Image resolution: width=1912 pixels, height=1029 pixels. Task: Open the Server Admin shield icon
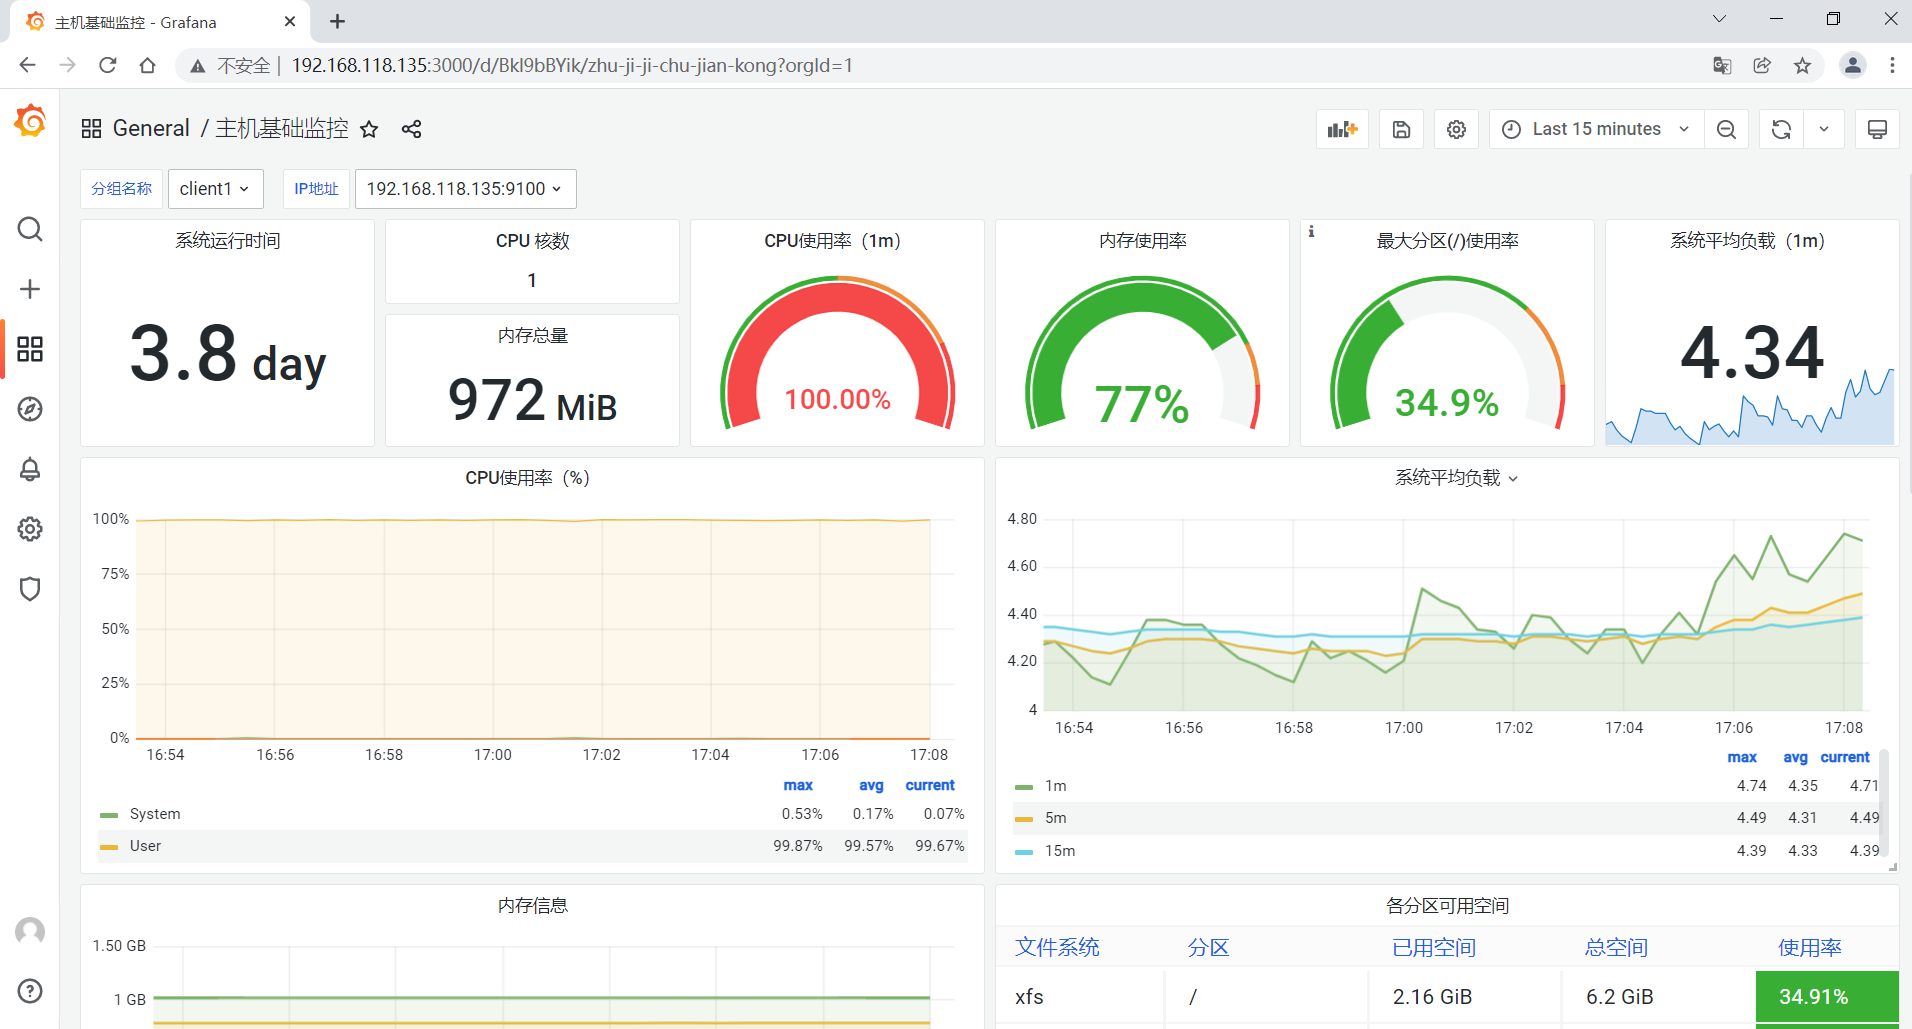click(30, 589)
